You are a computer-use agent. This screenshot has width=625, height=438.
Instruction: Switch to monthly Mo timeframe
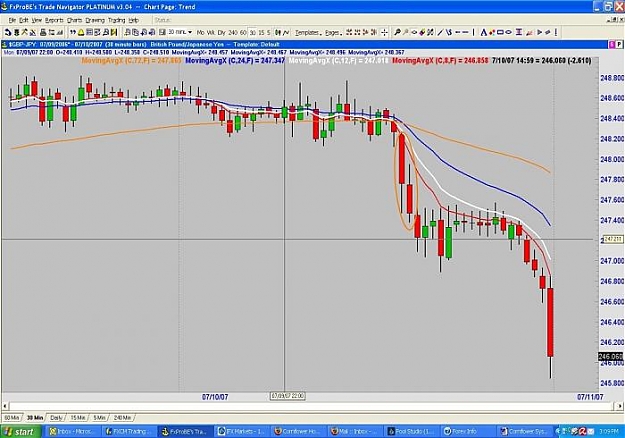click(x=200, y=33)
